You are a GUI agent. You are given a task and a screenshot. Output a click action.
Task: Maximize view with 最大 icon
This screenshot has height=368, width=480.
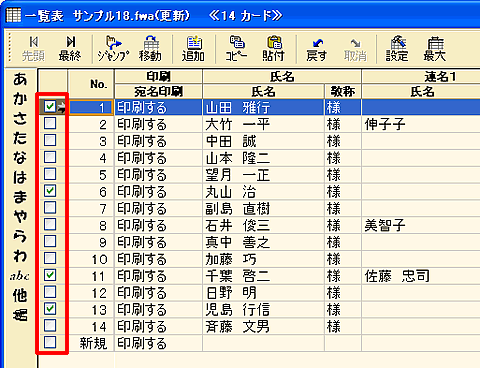435,49
